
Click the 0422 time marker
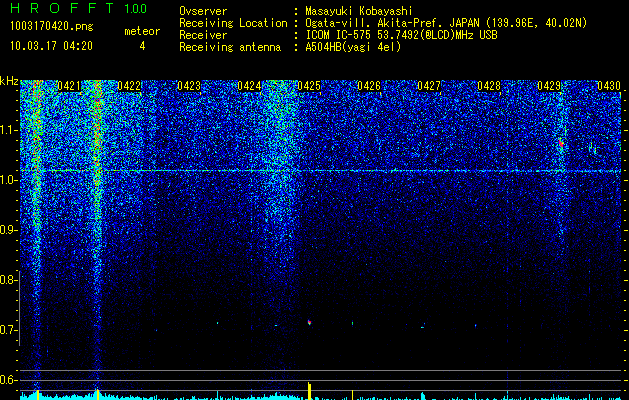pyautogui.click(x=129, y=86)
